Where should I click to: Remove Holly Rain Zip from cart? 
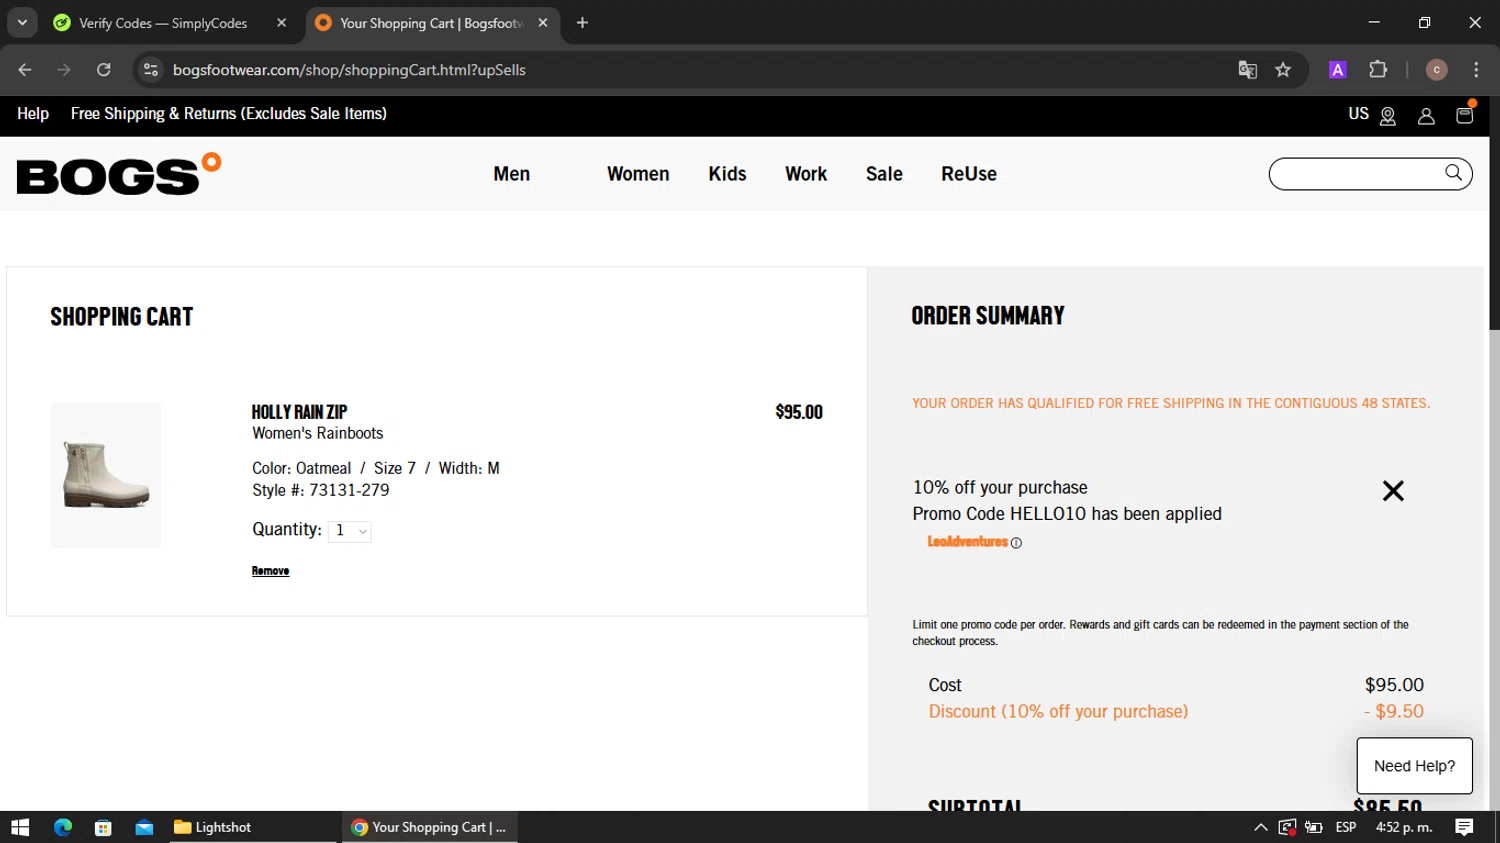270,571
